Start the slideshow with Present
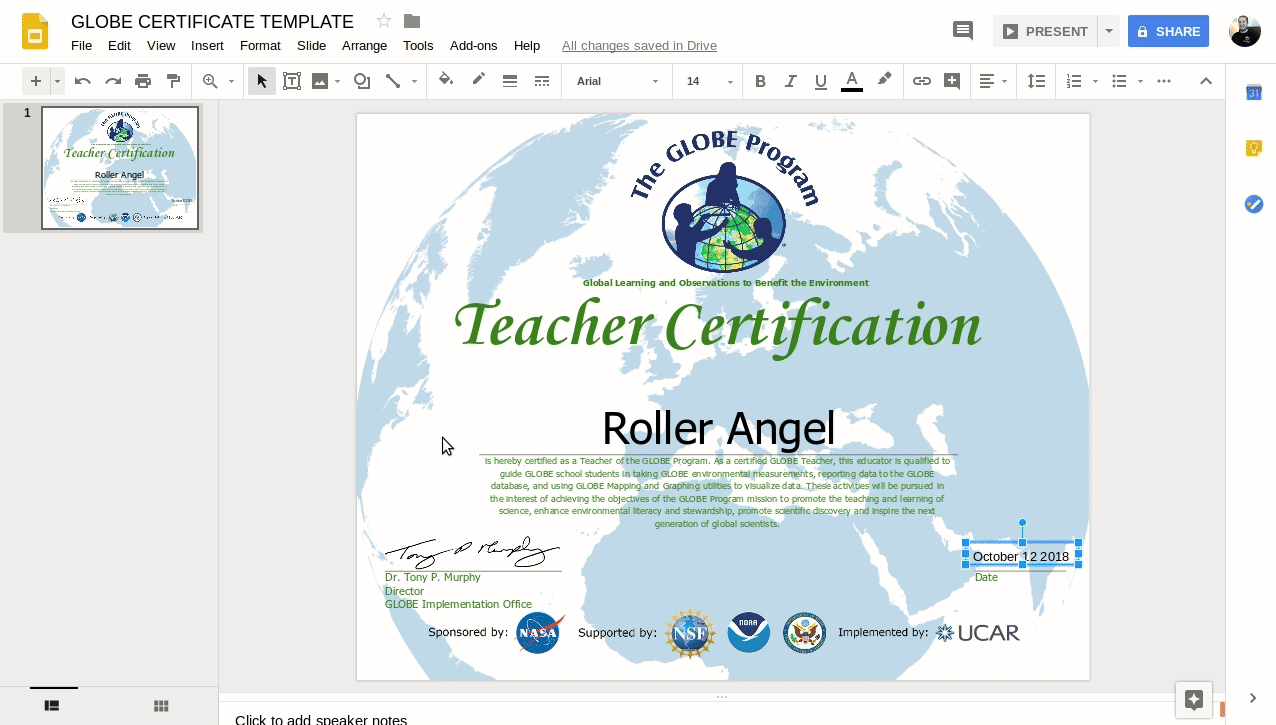The width and height of the screenshot is (1276, 725). coord(1045,31)
